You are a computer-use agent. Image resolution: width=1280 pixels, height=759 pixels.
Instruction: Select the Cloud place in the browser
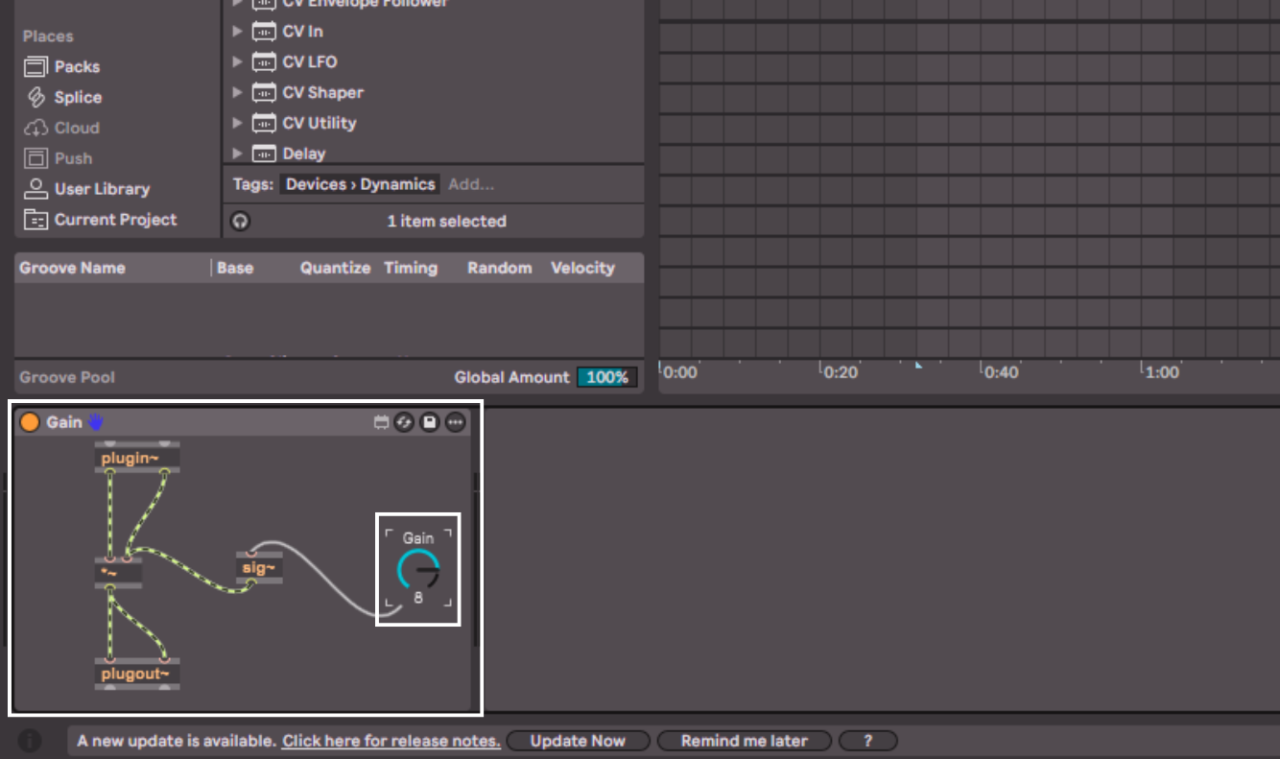point(62,128)
